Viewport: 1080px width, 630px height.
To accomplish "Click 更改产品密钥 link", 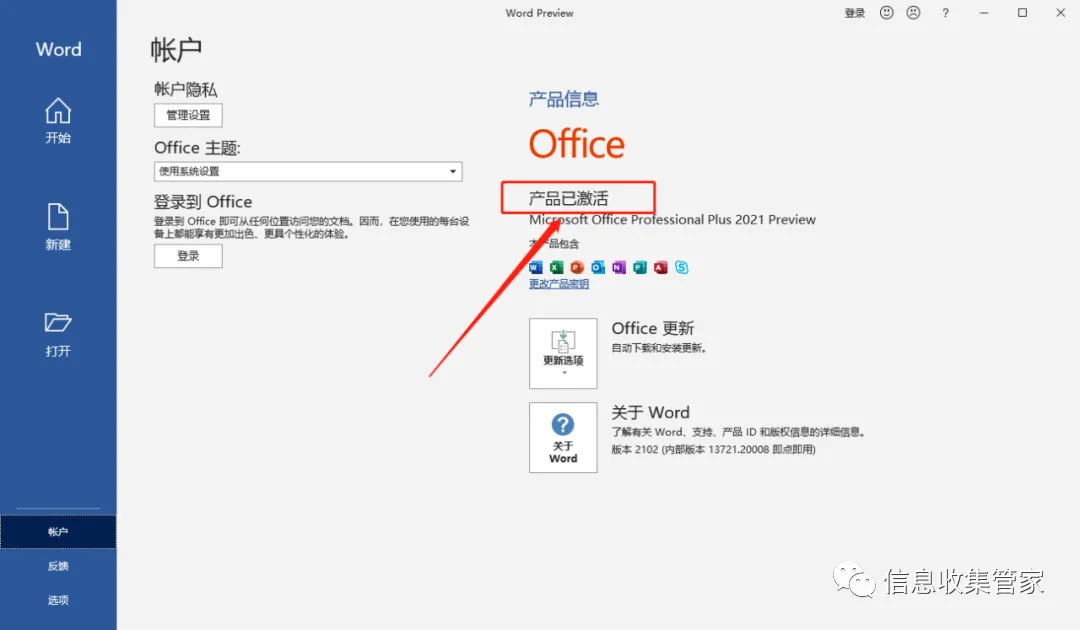I will 559,284.
